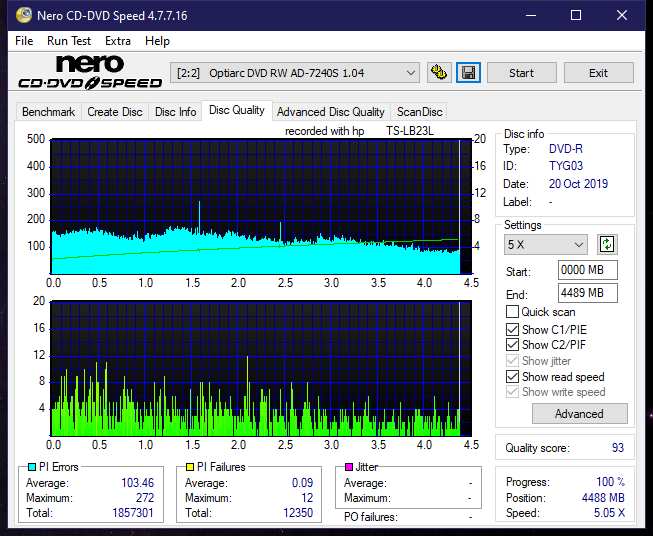Viewport: 653px width, 536px height.
Task: Click the disc date 20 Oct 2019
Action: coord(578,184)
